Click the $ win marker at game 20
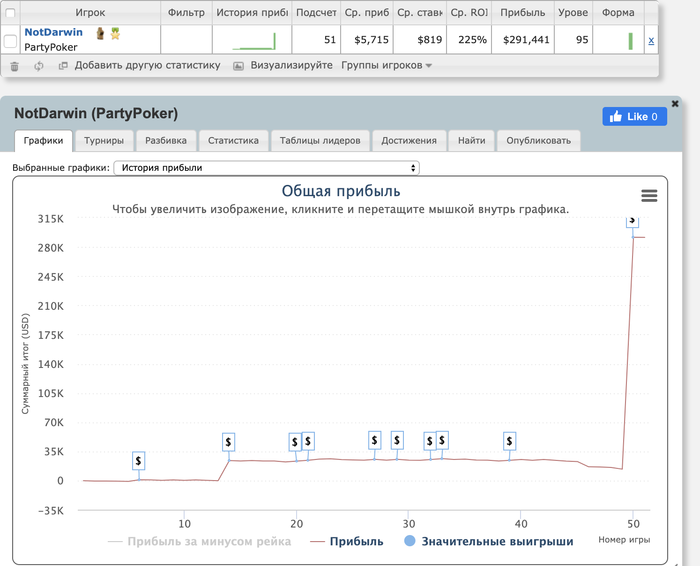Viewport: 700px width, 566px height. pos(295,442)
